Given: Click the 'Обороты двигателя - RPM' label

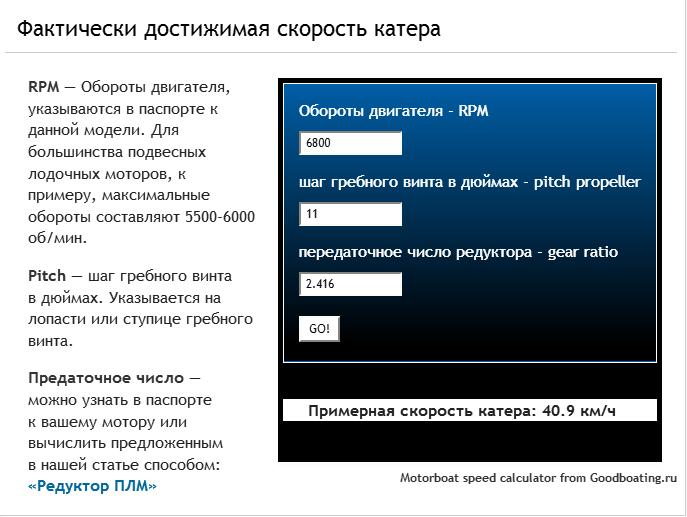Looking at the screenshot, I should click(393, 111).
